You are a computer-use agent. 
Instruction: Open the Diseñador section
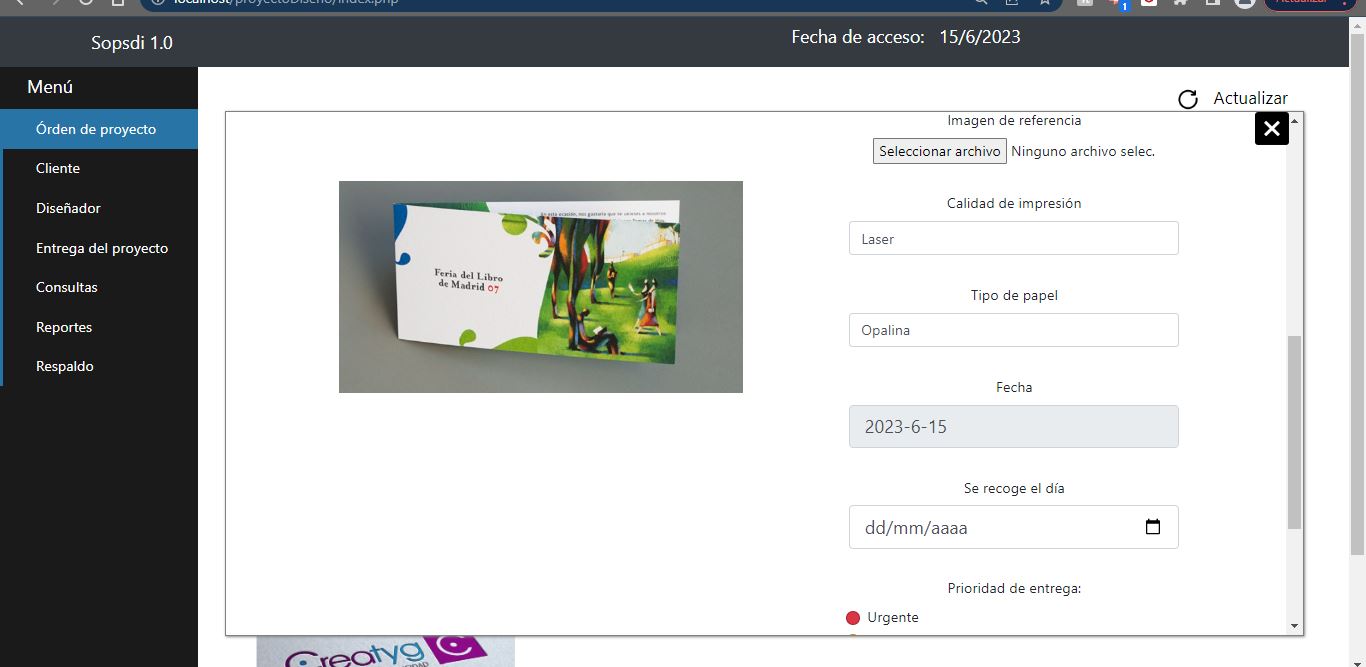click(68, 208)
